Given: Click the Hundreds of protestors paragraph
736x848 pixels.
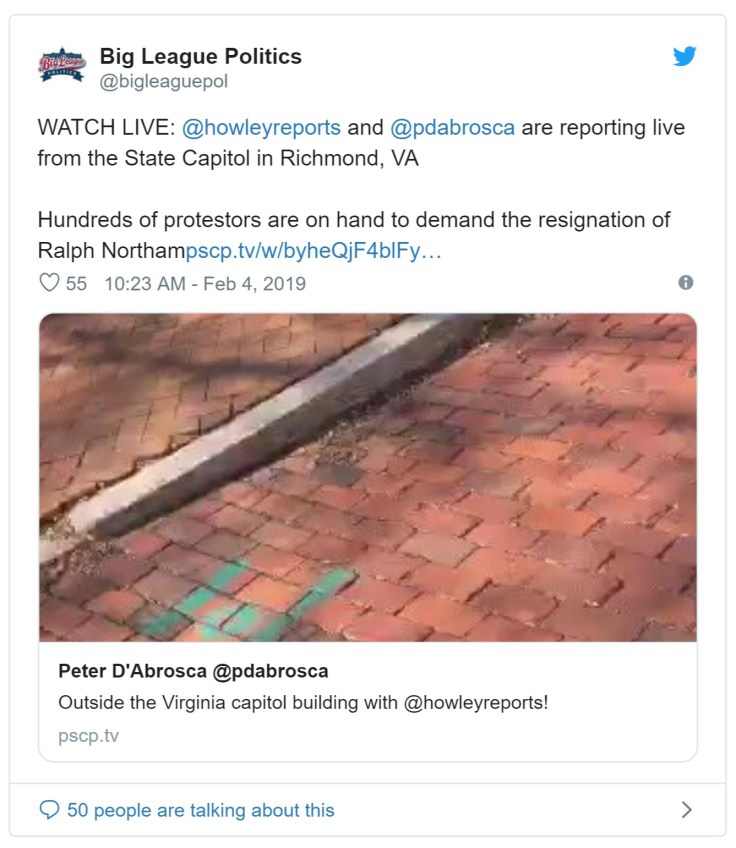Looking at the screenshot, I should pos(354,235).
